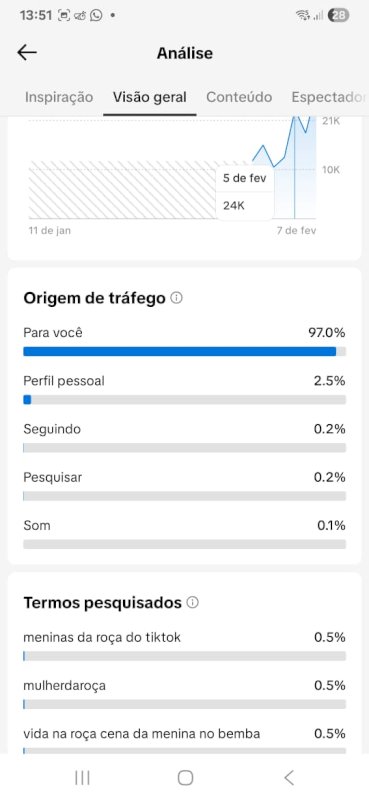Switch to the Inspiração tab
Screen dimensions: 369x800
pyautogui.click(x=59, y=97)
